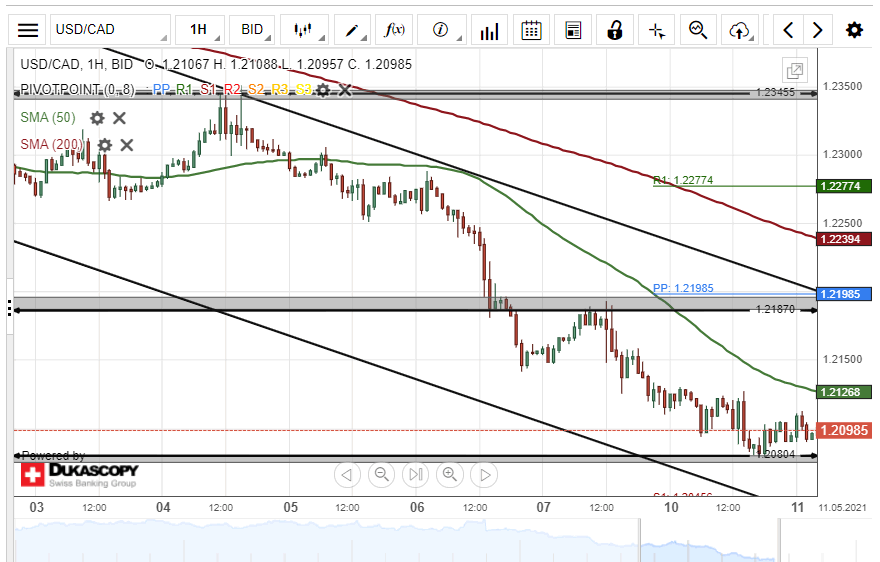Toggle the chart lock padlock icon
Screen dimensions: 880x562
(615, 30)
